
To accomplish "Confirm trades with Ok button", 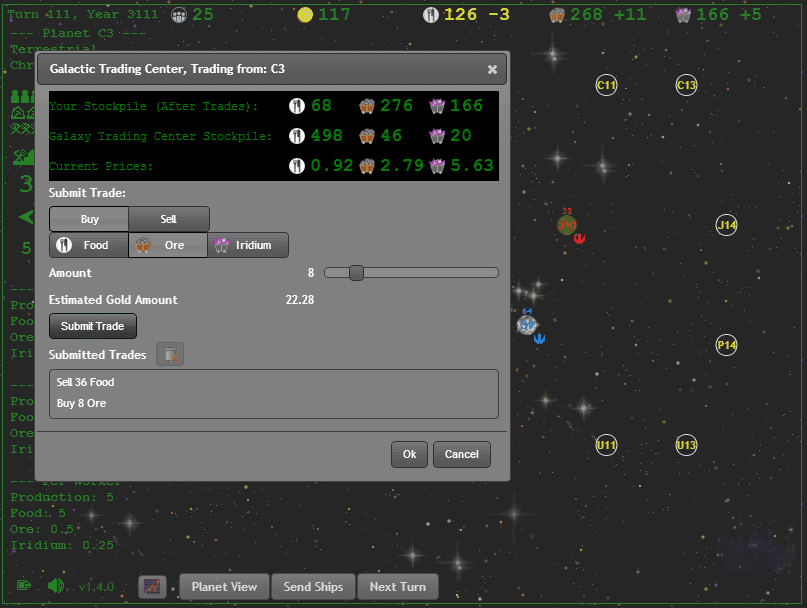I will tap(409, 454).
